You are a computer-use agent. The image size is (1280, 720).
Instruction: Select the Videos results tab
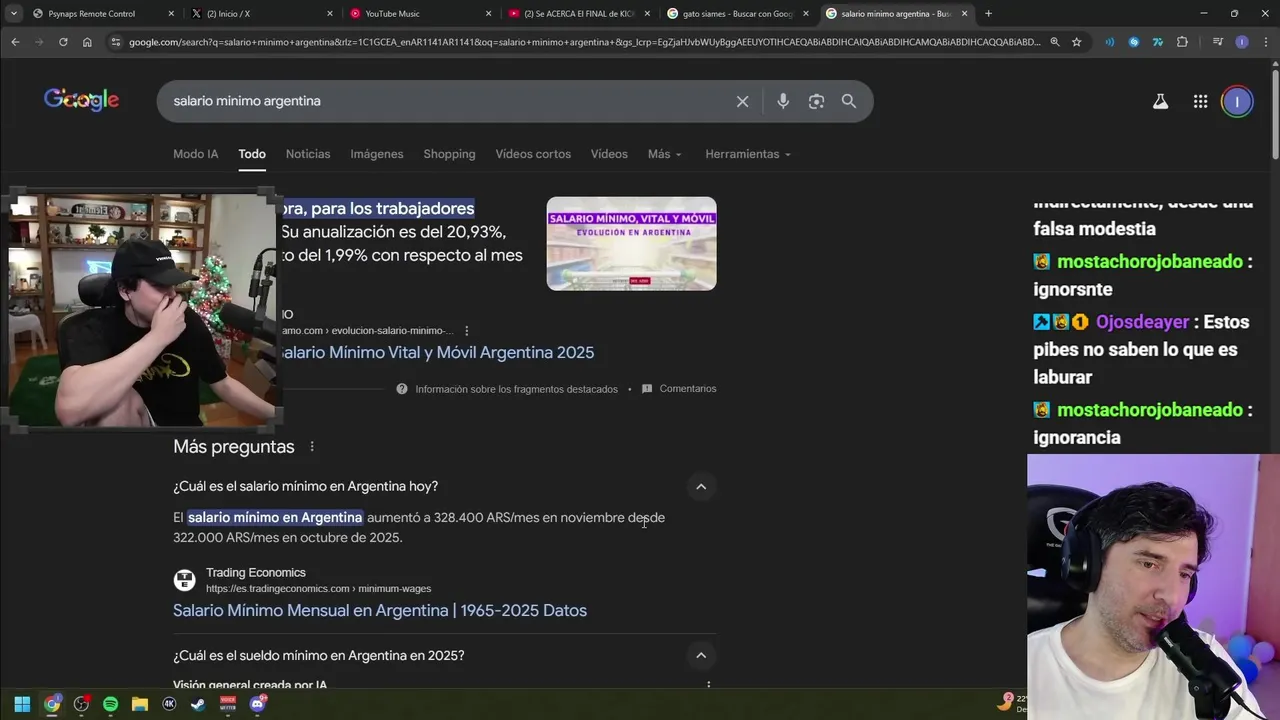609,154
